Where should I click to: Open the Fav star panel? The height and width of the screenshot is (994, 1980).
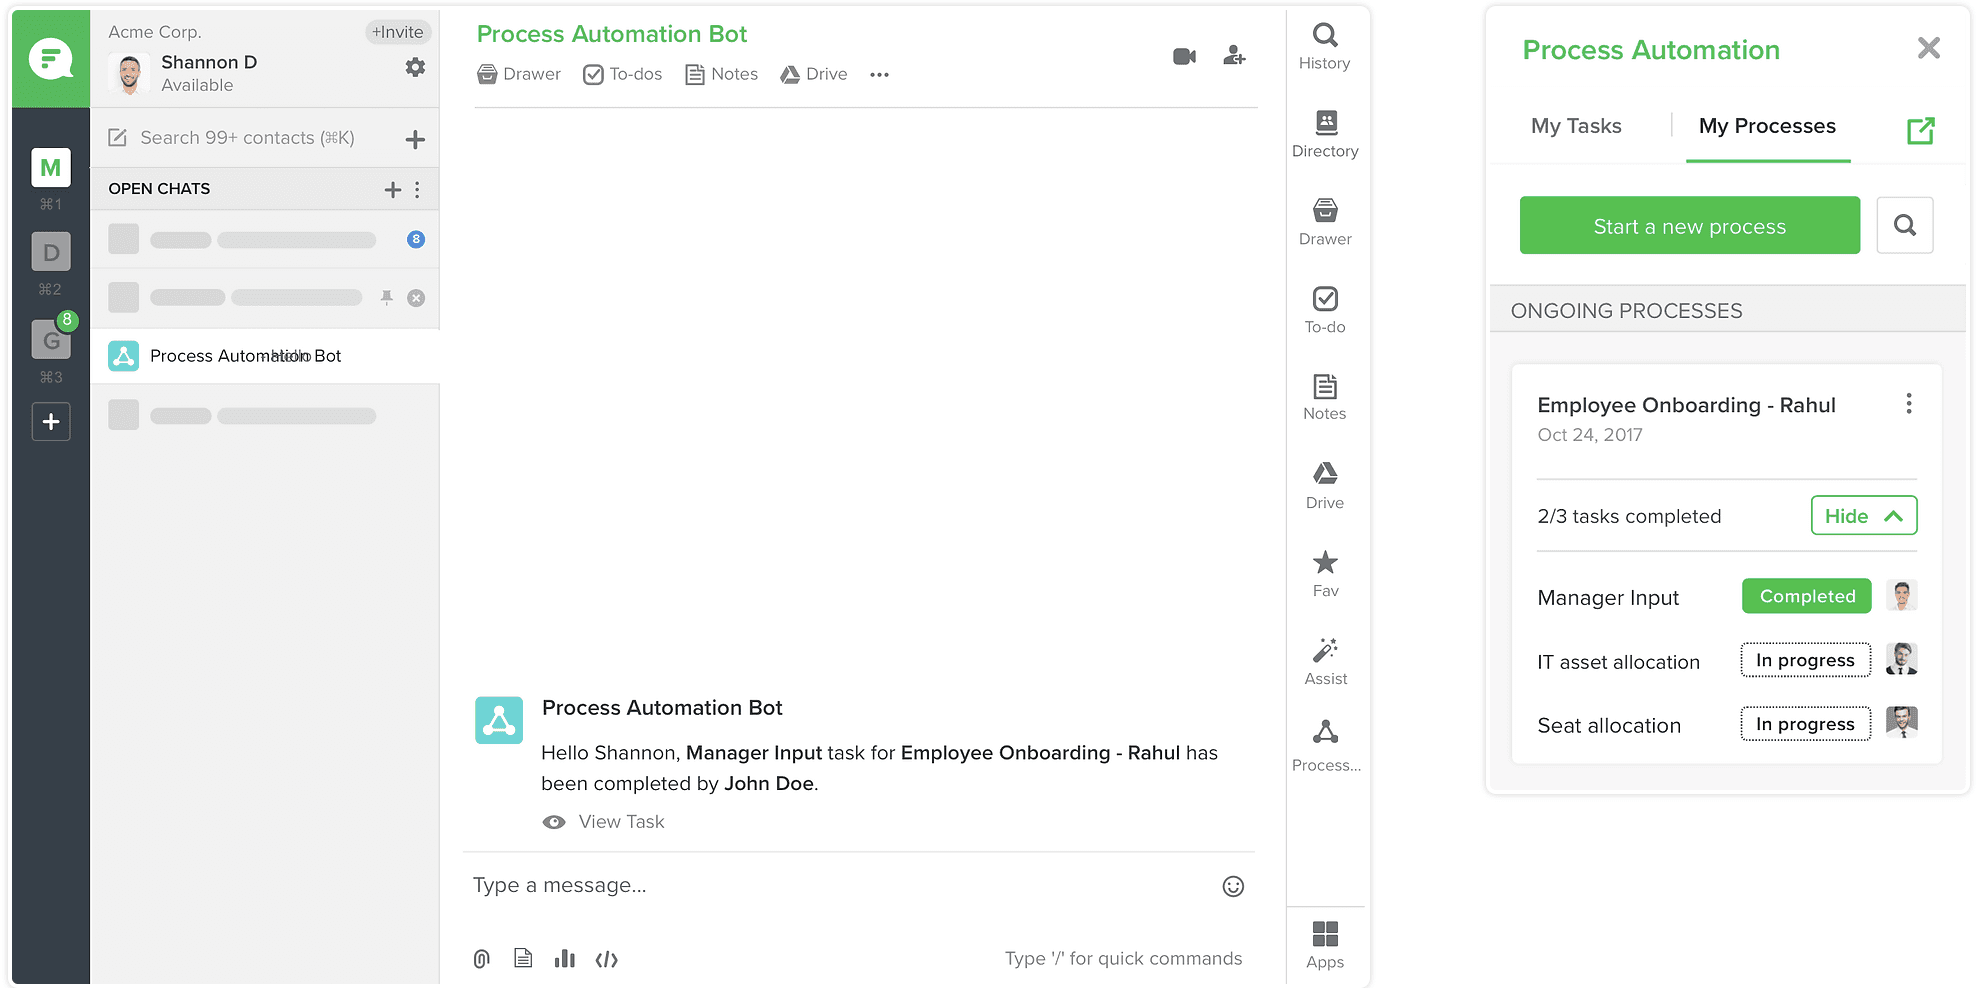pyautogui.click(x=1325, y=574)
